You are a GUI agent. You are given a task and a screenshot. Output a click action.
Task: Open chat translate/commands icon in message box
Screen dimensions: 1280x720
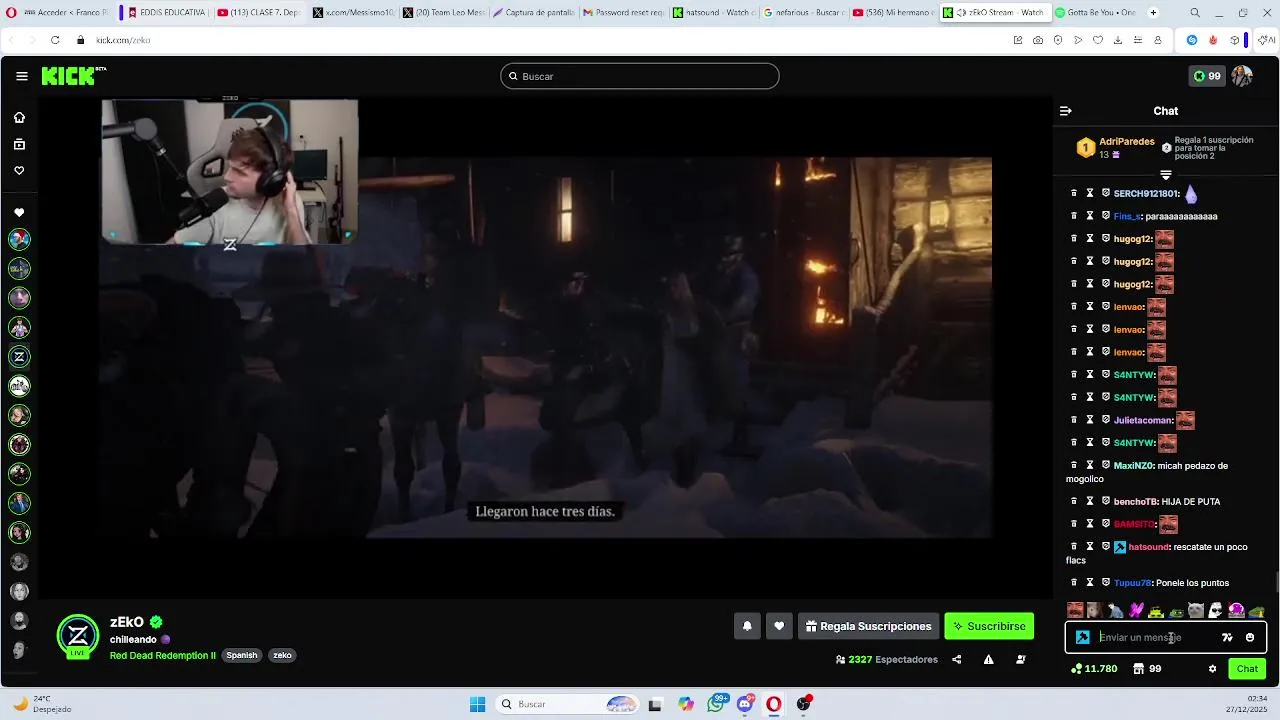pyautogui.click(x=1227, y=637)
